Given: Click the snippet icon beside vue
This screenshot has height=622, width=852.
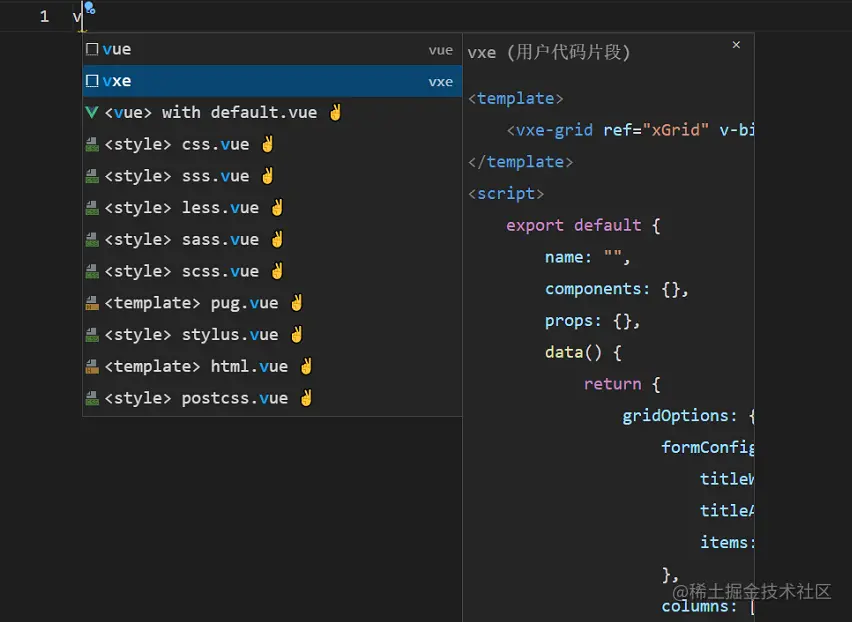Looking at the screenshot, I should [x=92, y=49].
